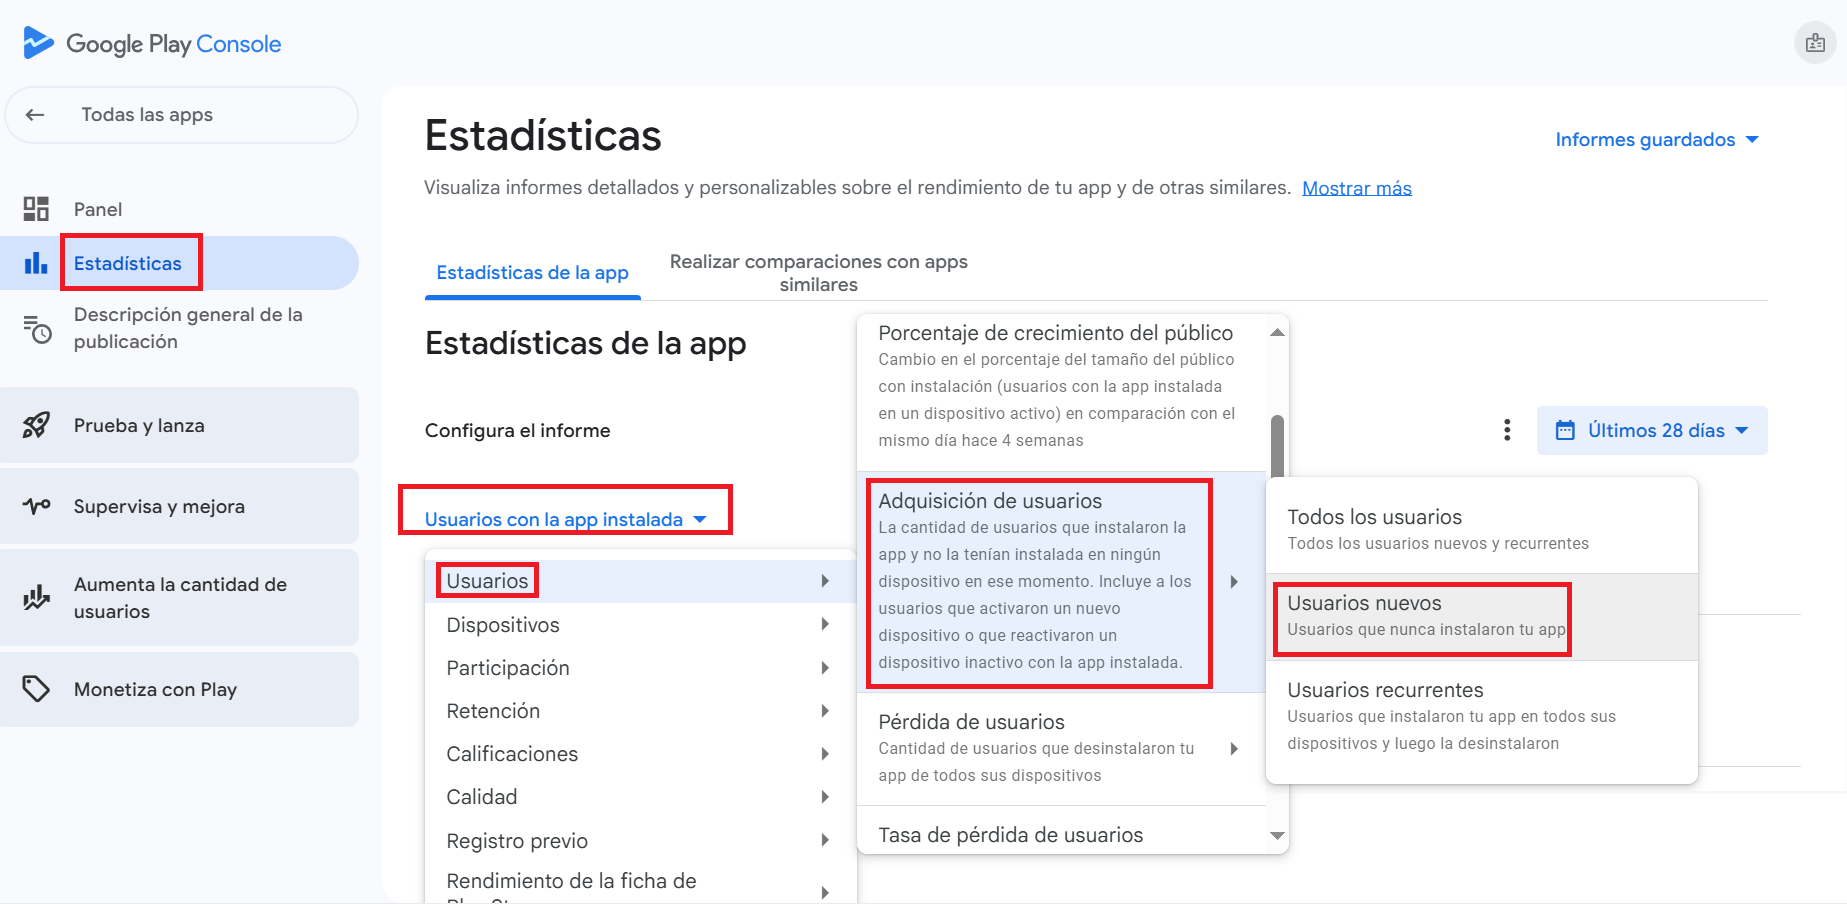Click the metric list scrollbar down arrow
The height and width of the screenshot is (904, 1847).
tap(1277, 836)
